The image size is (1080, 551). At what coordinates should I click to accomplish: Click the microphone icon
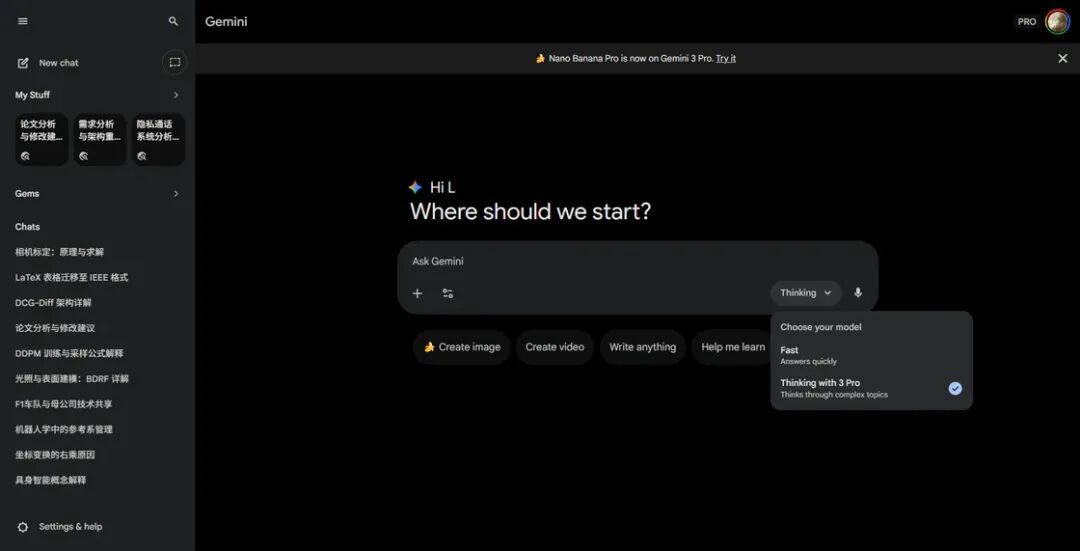click(x=858, y=293)
